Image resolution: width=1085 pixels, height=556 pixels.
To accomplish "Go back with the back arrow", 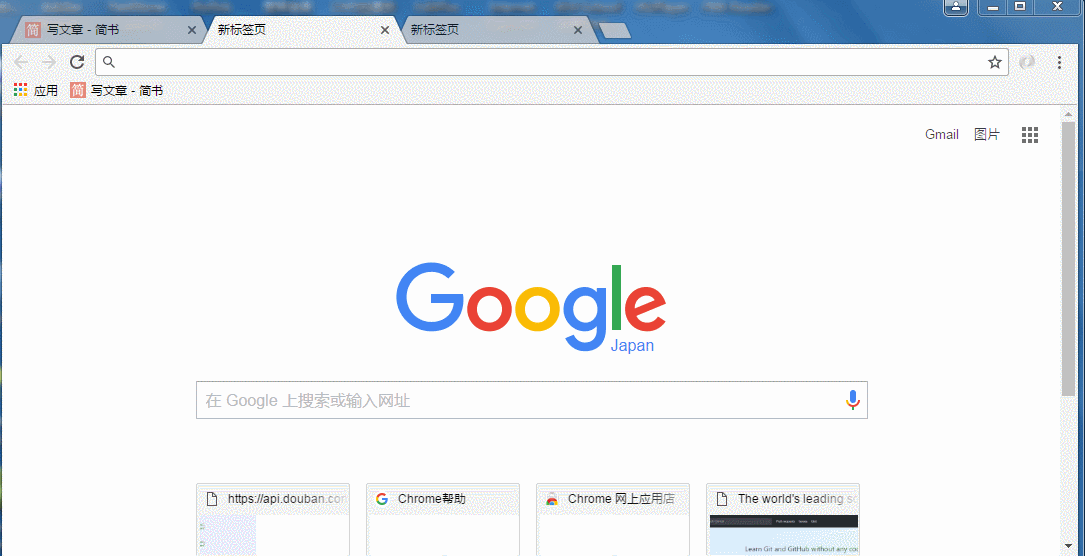I will pos(21,62).
